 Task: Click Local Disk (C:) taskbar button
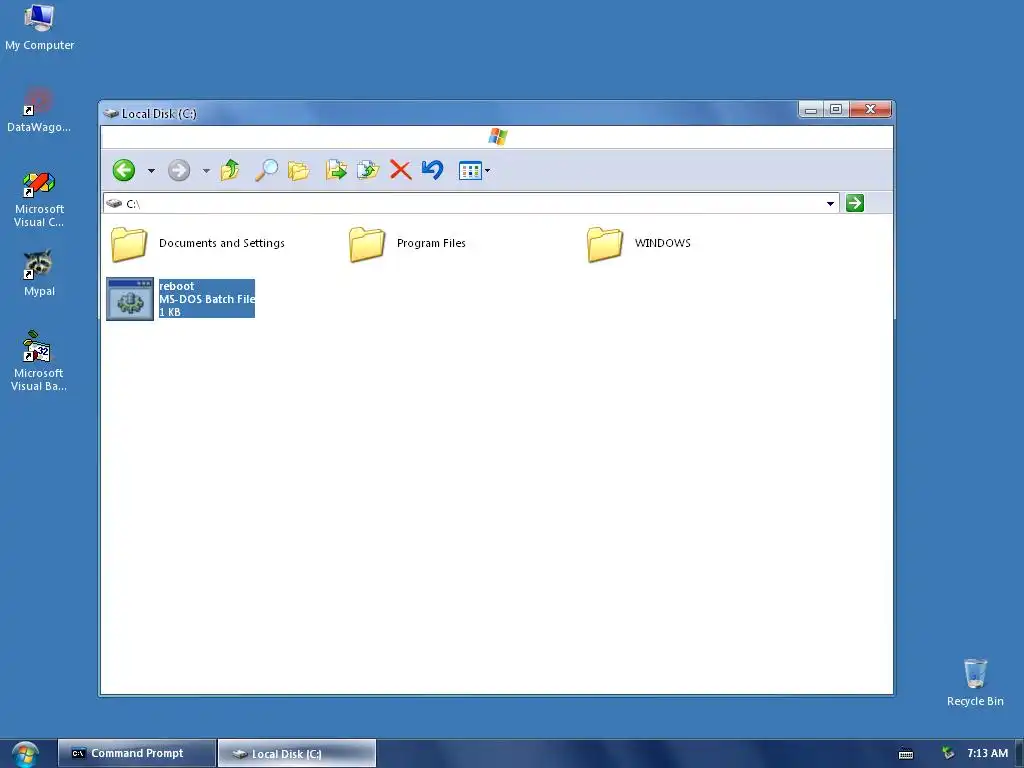(x=296, y=754)
